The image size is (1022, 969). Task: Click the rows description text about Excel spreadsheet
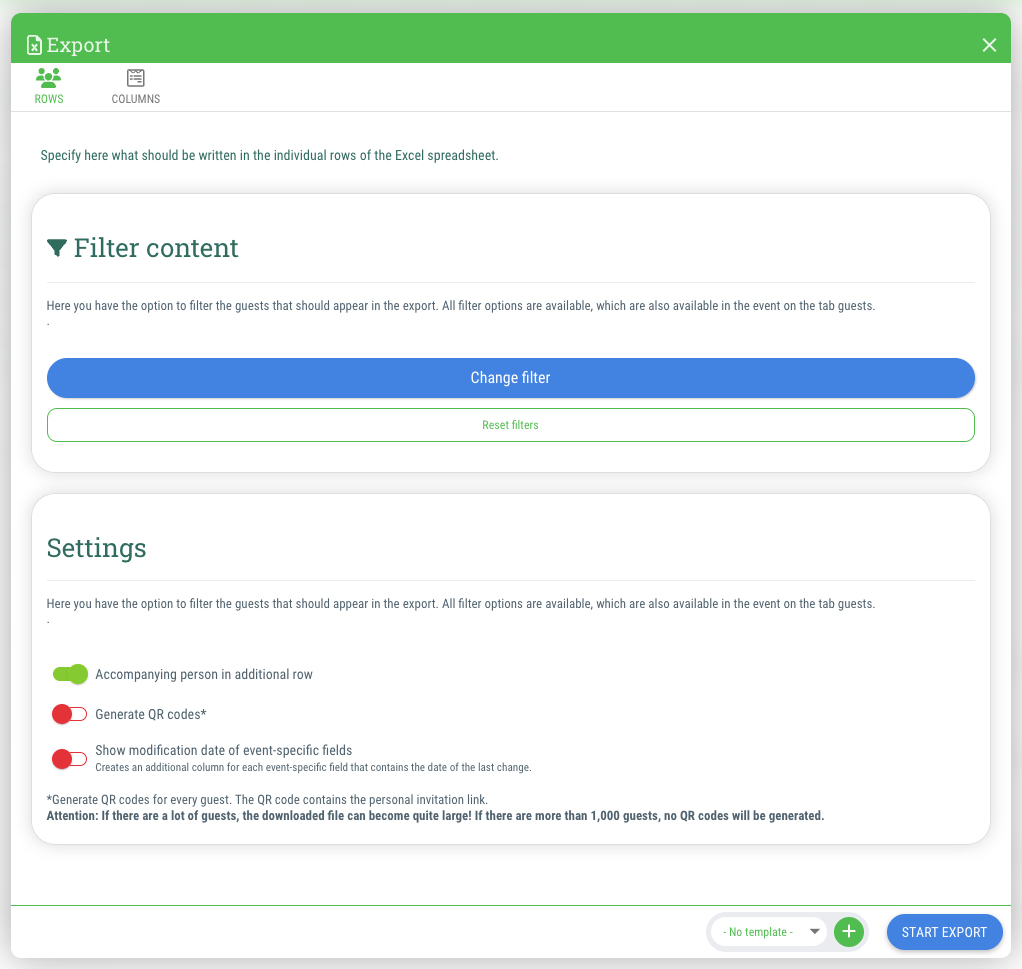click(x=269, y=155)
